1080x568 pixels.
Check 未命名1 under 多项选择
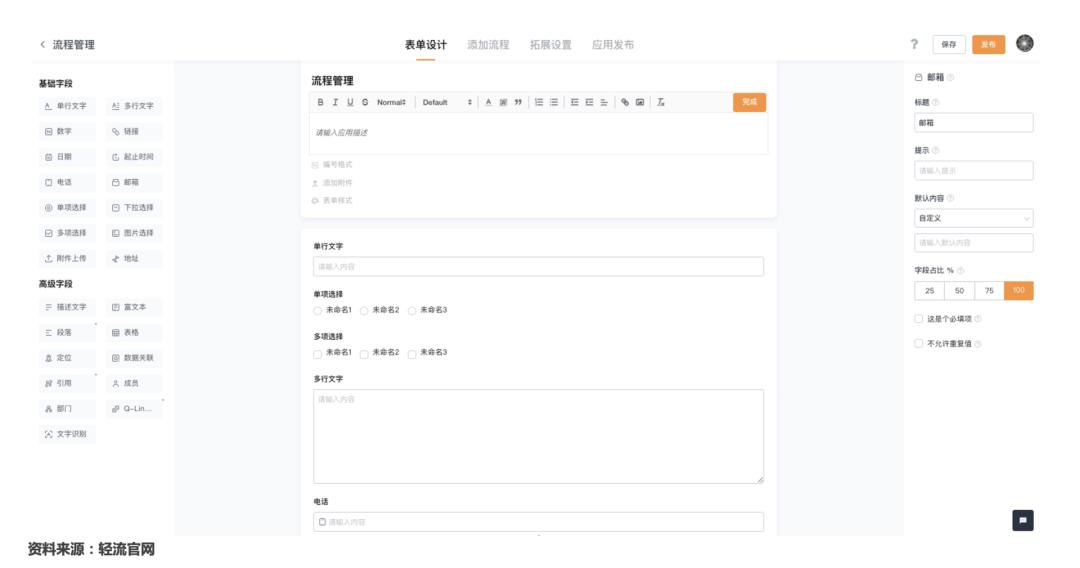coord(318,354)
